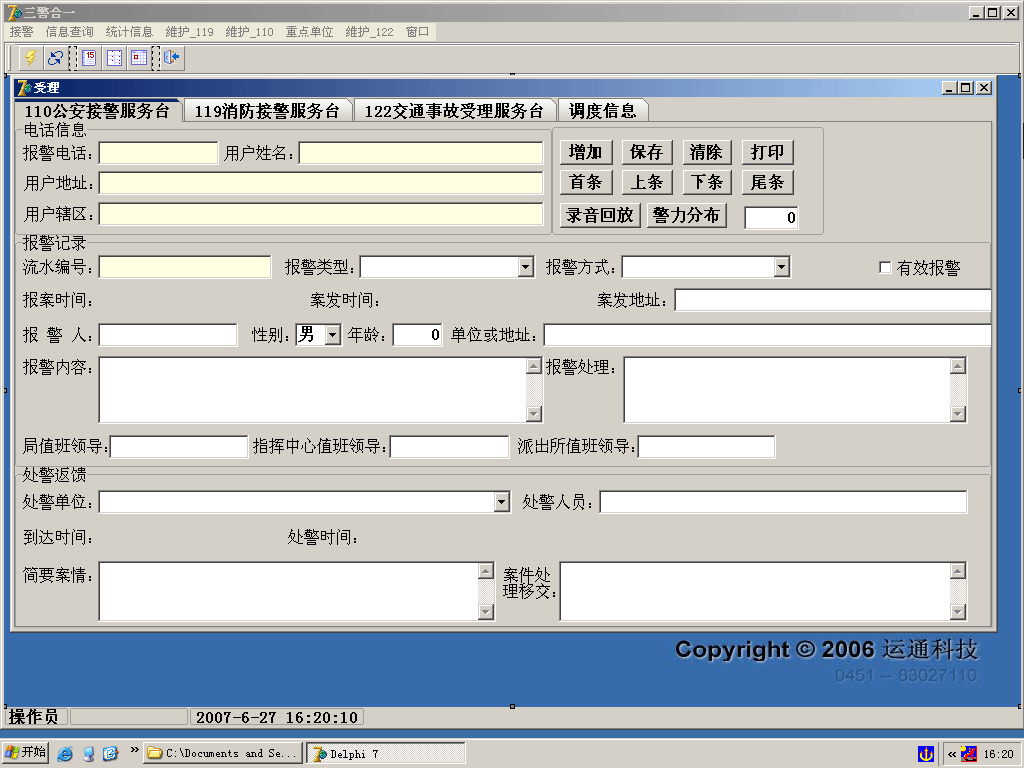1024x768 pixels.
Task: Click 案件处理移交 scrollbar up arrow
Action: coord(958,571)
